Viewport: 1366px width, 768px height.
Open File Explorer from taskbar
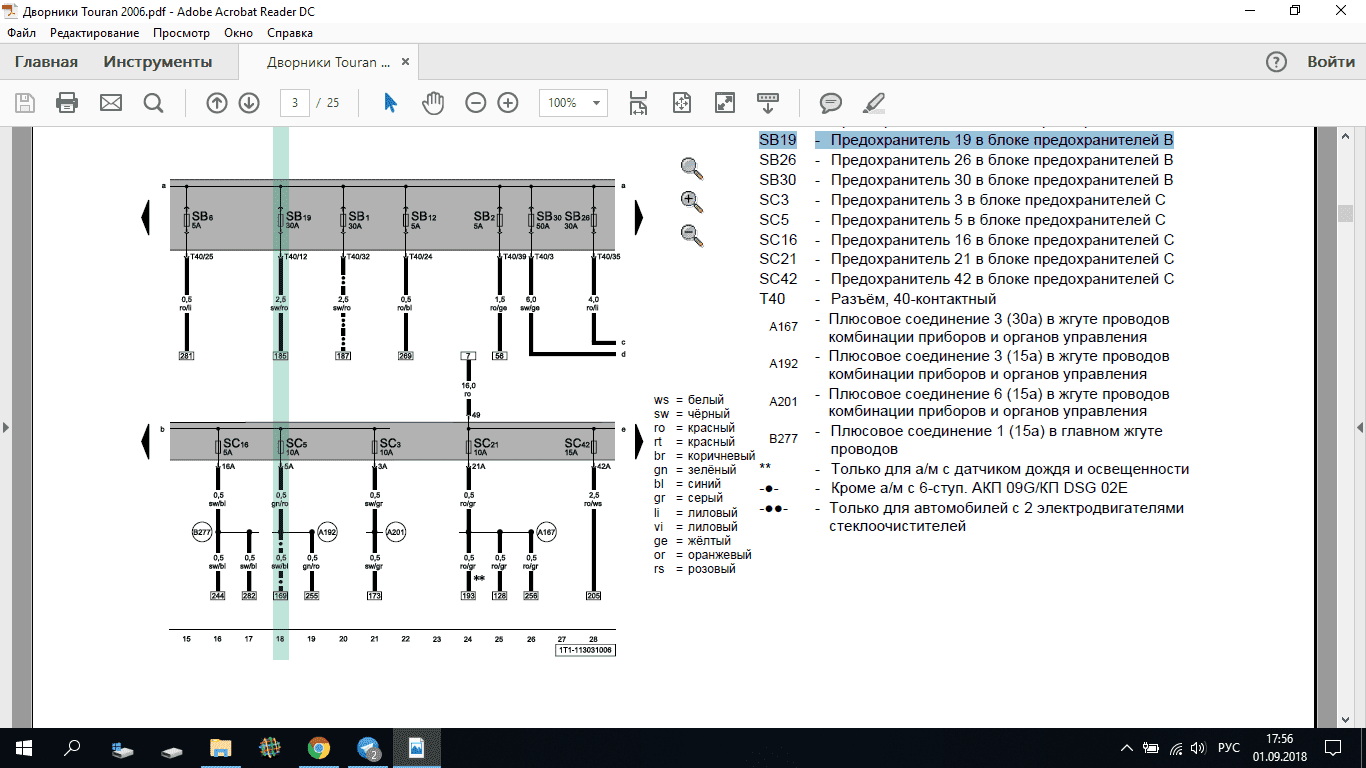pyautogui.click(x=221, y=748)
